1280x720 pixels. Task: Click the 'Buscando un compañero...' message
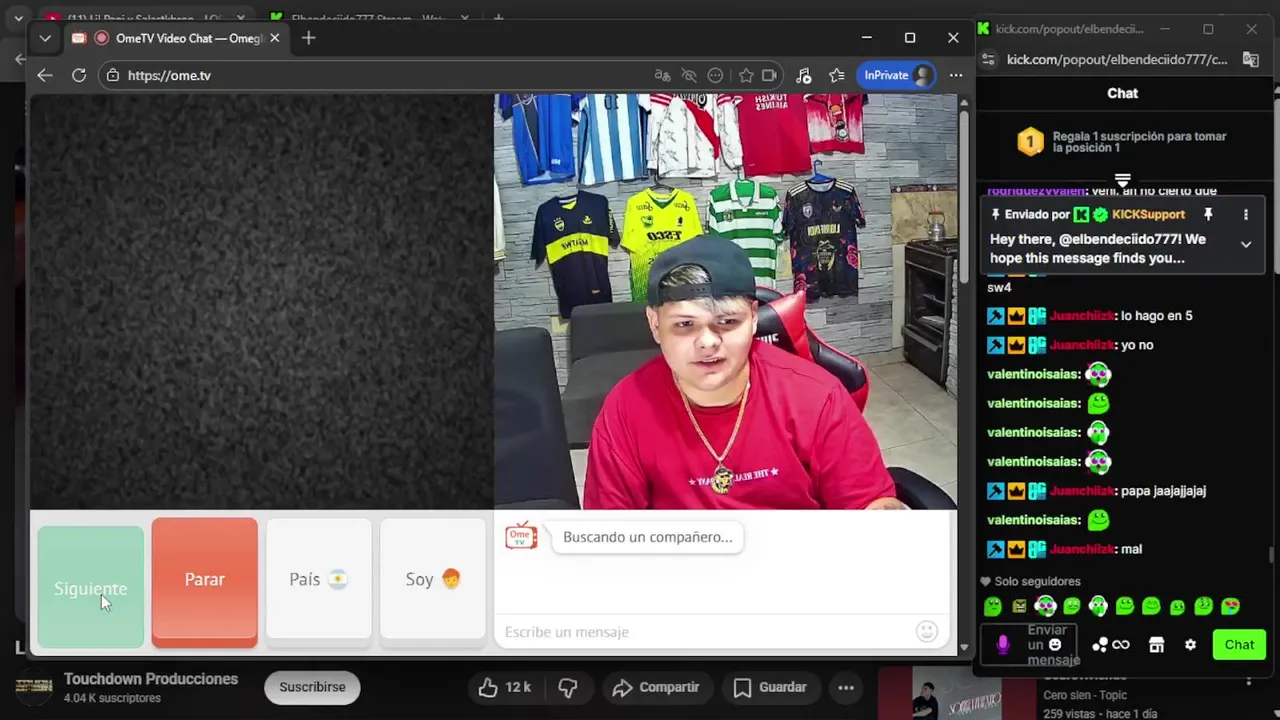click(648, 537)
